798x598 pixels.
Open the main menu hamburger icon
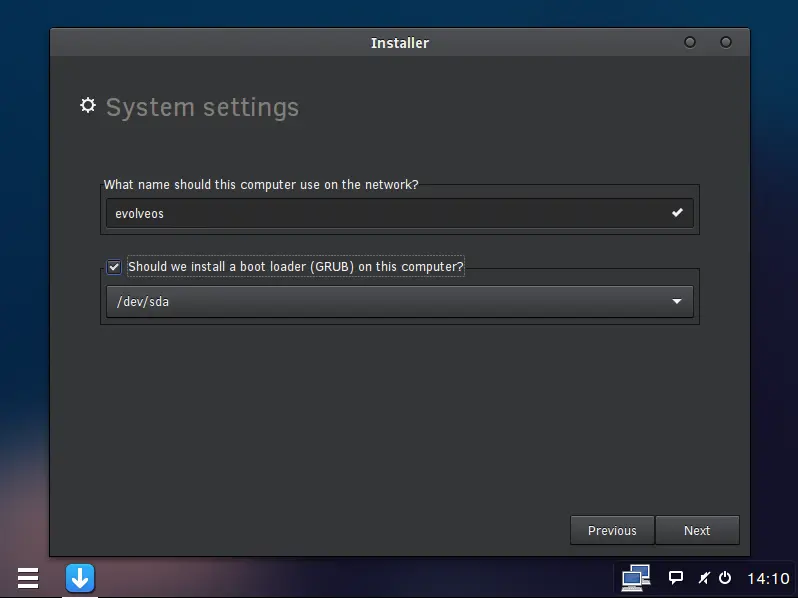28,578
